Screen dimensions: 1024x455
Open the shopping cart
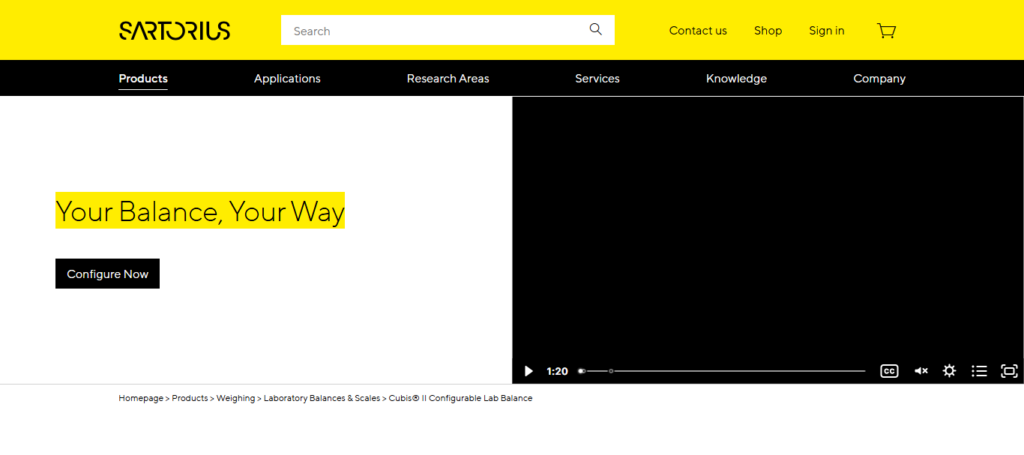point(886,31)
